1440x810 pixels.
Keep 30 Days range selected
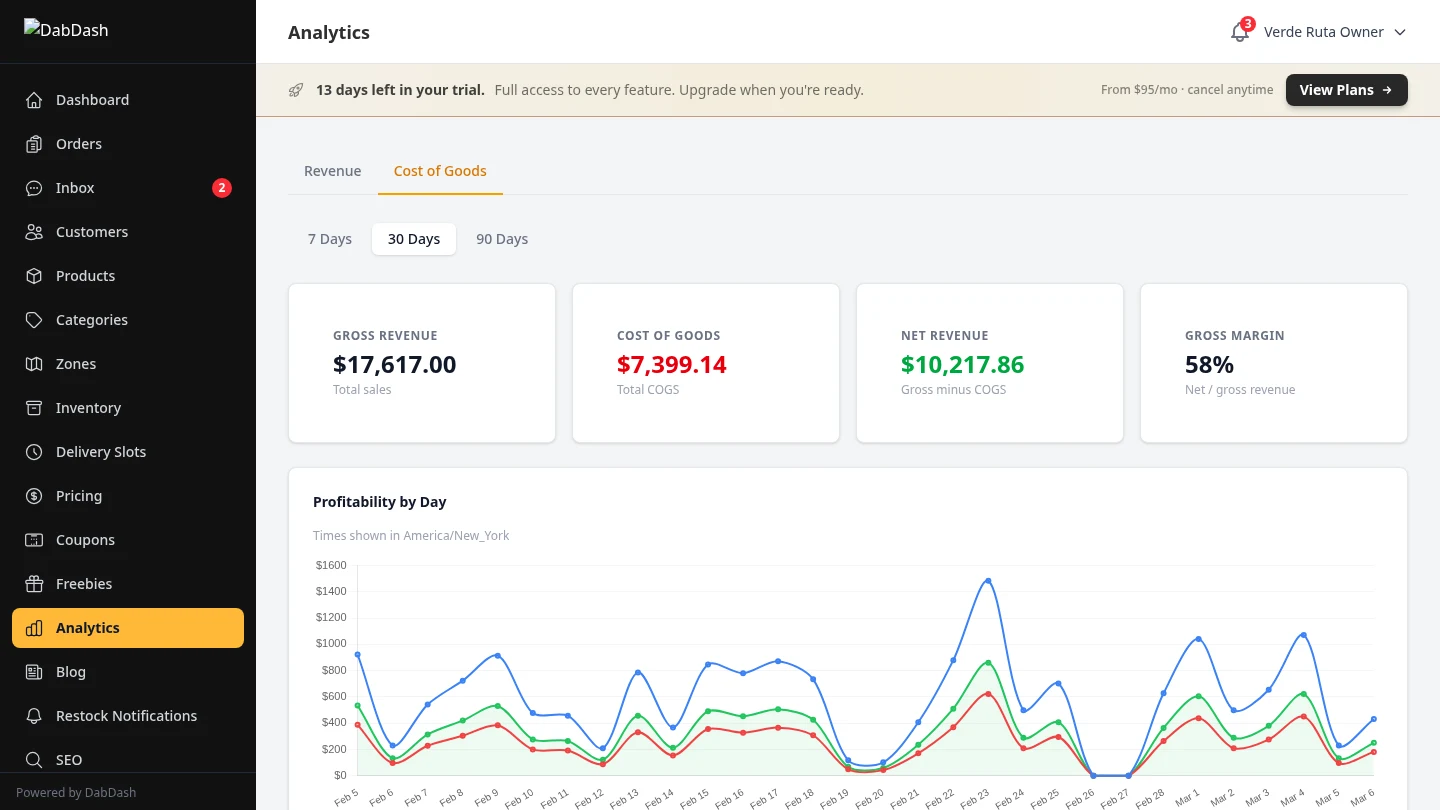click(414, 238)
